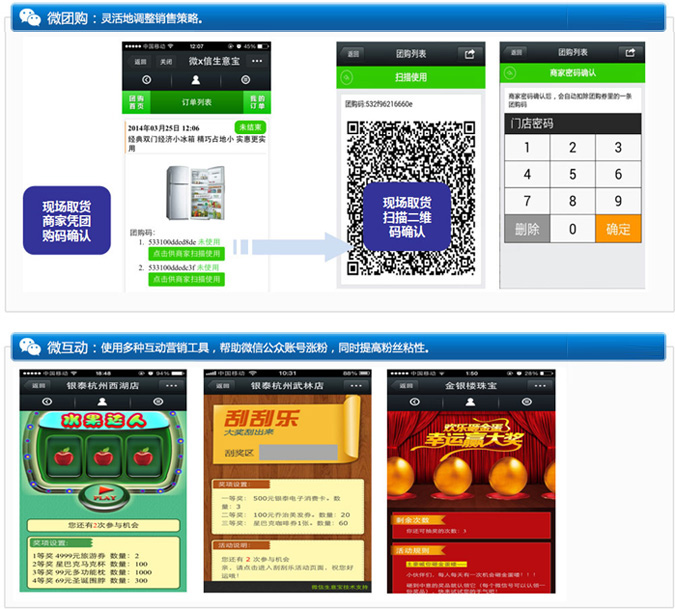The image size is (675, 609).
Task: Select the 我的订单 tab
Action: (x=257, y=101)
